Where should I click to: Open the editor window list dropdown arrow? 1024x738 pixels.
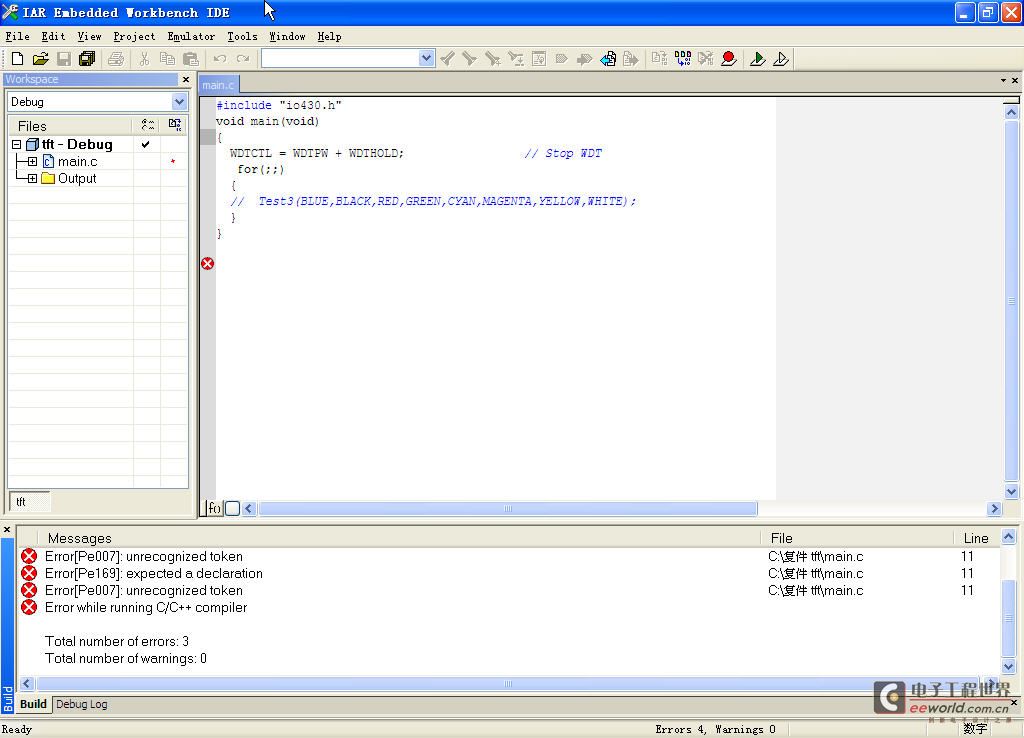[x=1003, y=80]
